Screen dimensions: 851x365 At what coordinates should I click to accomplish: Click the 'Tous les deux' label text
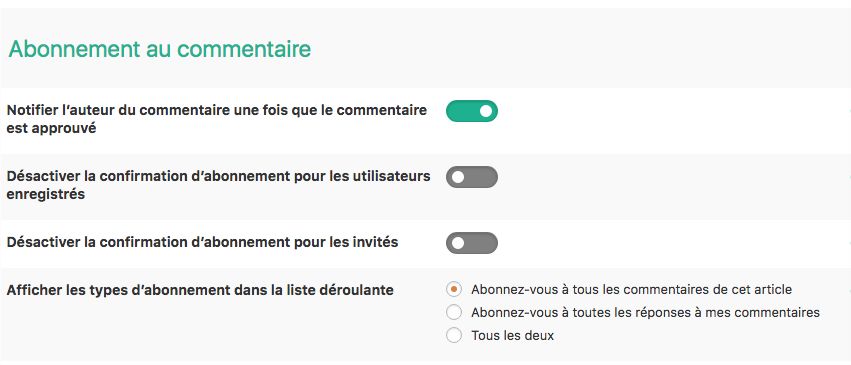[x=512, y=335]
